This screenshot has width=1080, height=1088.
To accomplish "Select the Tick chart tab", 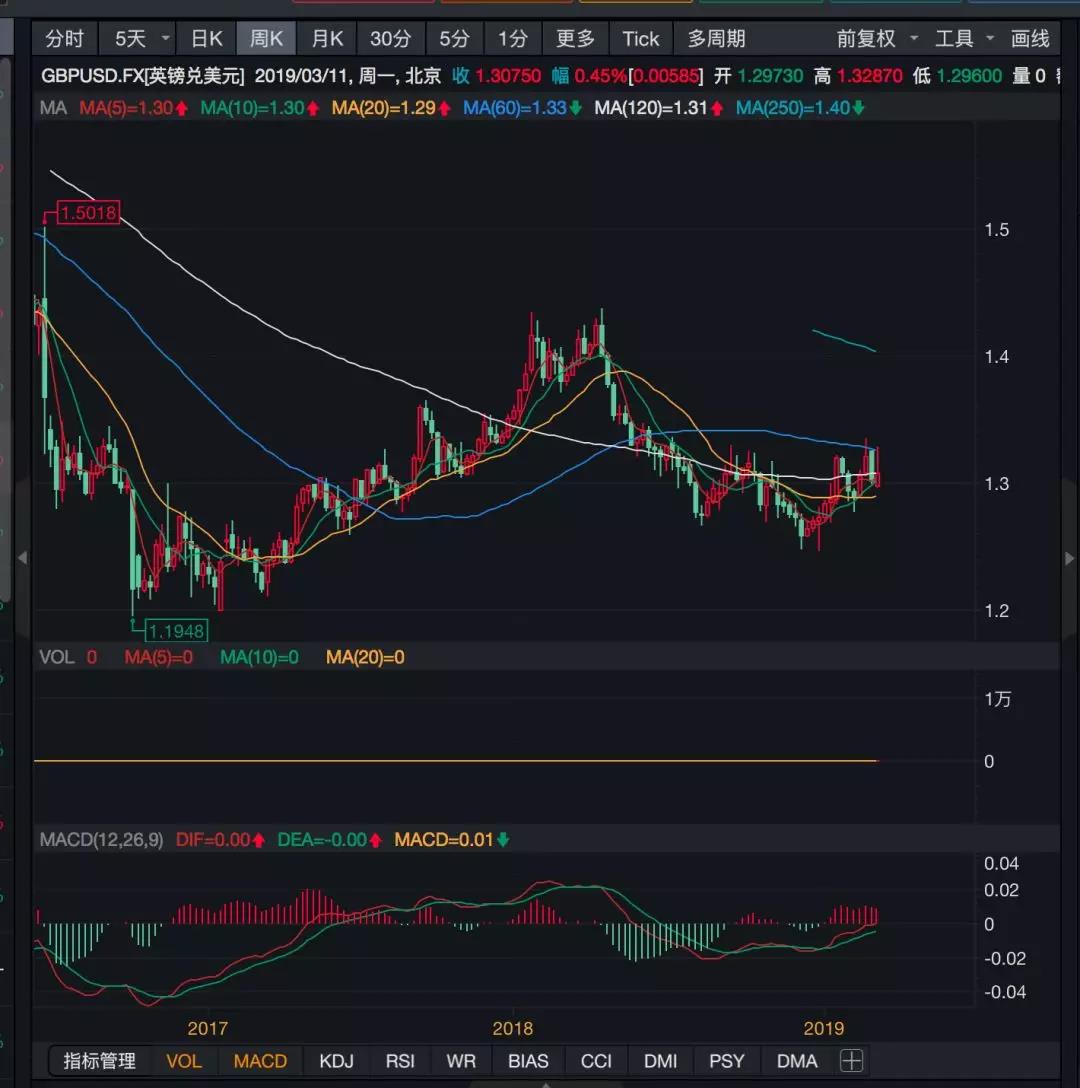I will [x=640, y=39].
